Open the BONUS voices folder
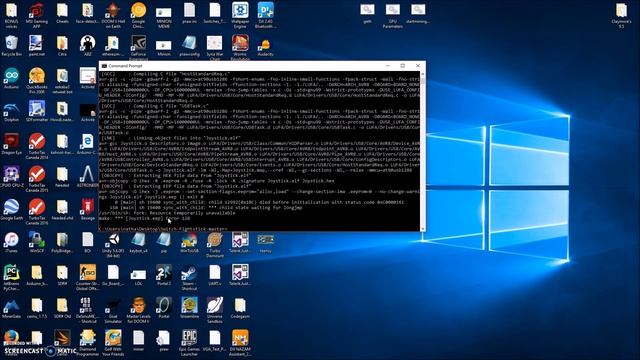Screen dimensions: 640x360 coord(11,16)
